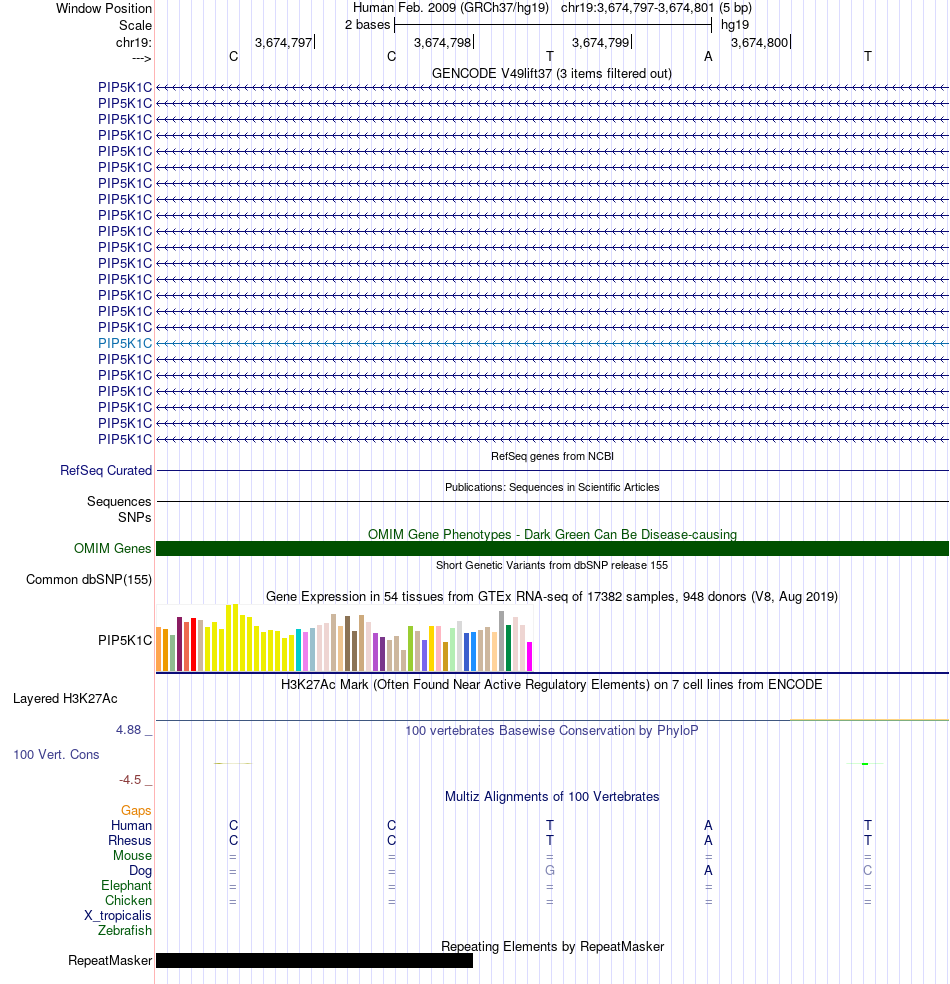The image size is (950, 984).
Task: Click the light-blue PIP5K1C transcript arrow line
Action: tap(552, 343)
